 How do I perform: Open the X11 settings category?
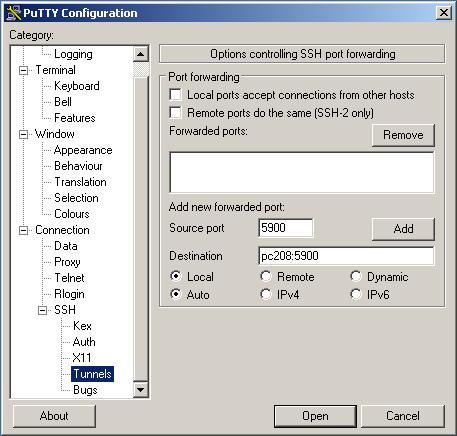point(82,358)
